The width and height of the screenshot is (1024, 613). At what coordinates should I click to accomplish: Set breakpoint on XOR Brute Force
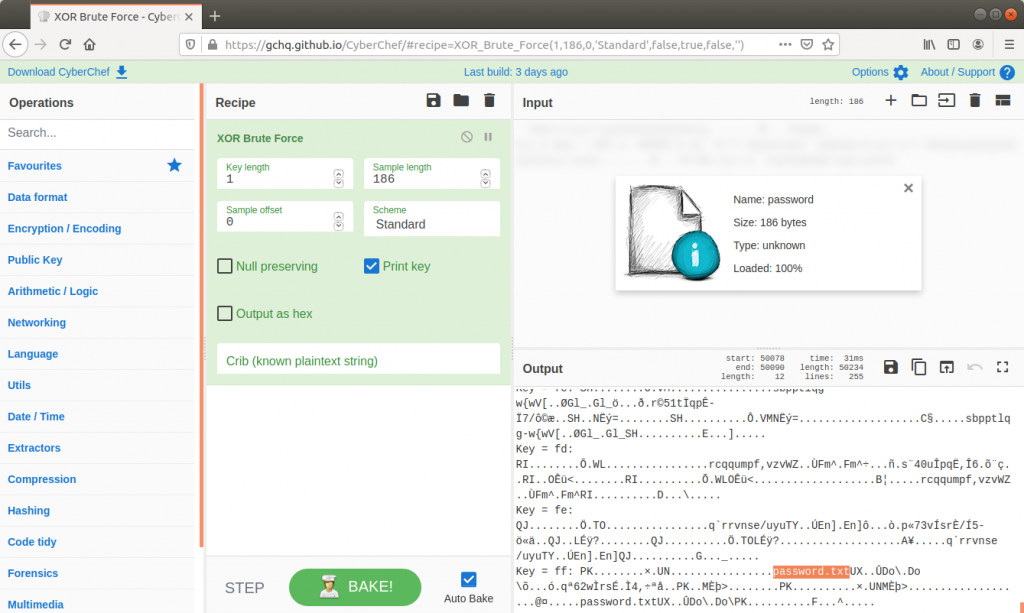pyautogui.click(x=488, y=137)
